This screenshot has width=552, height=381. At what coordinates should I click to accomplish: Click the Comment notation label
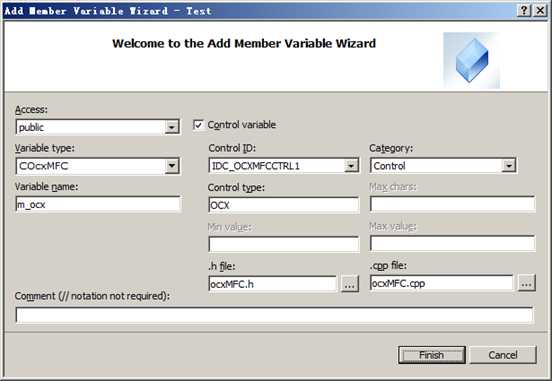tap(92, 296)
